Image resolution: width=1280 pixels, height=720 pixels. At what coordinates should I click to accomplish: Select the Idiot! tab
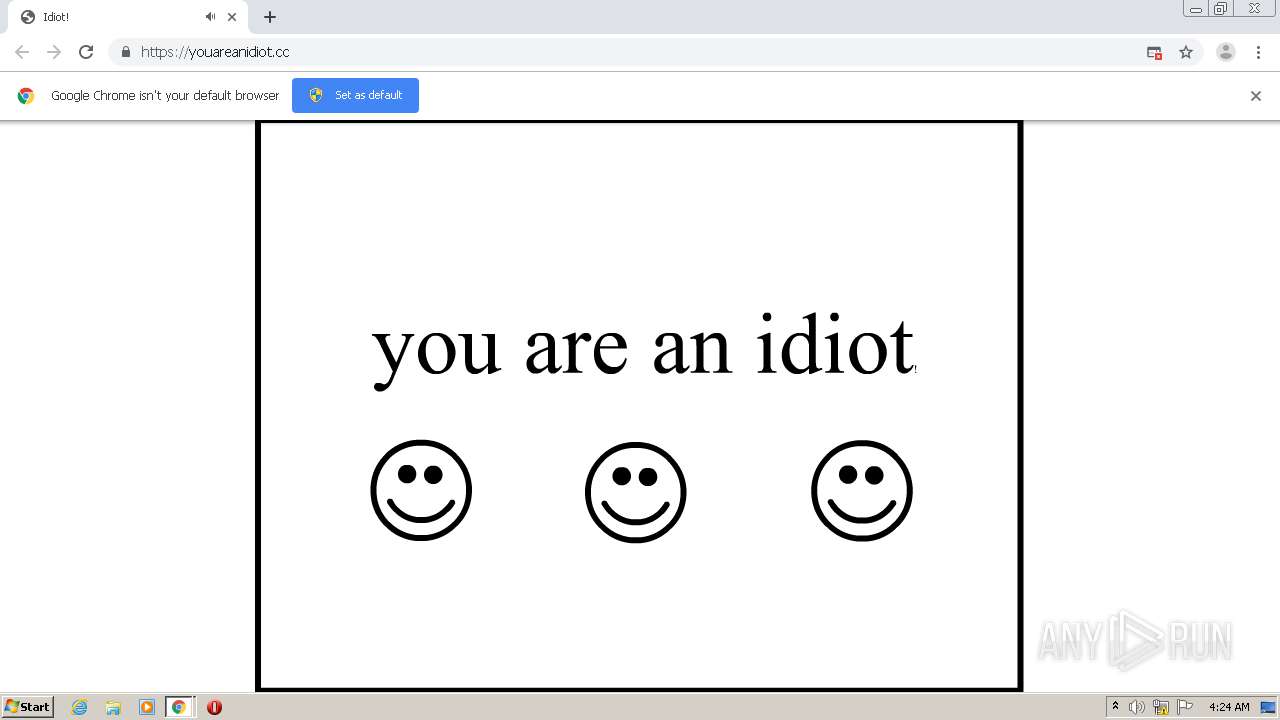pyautogui.click(x=128, y=17)
